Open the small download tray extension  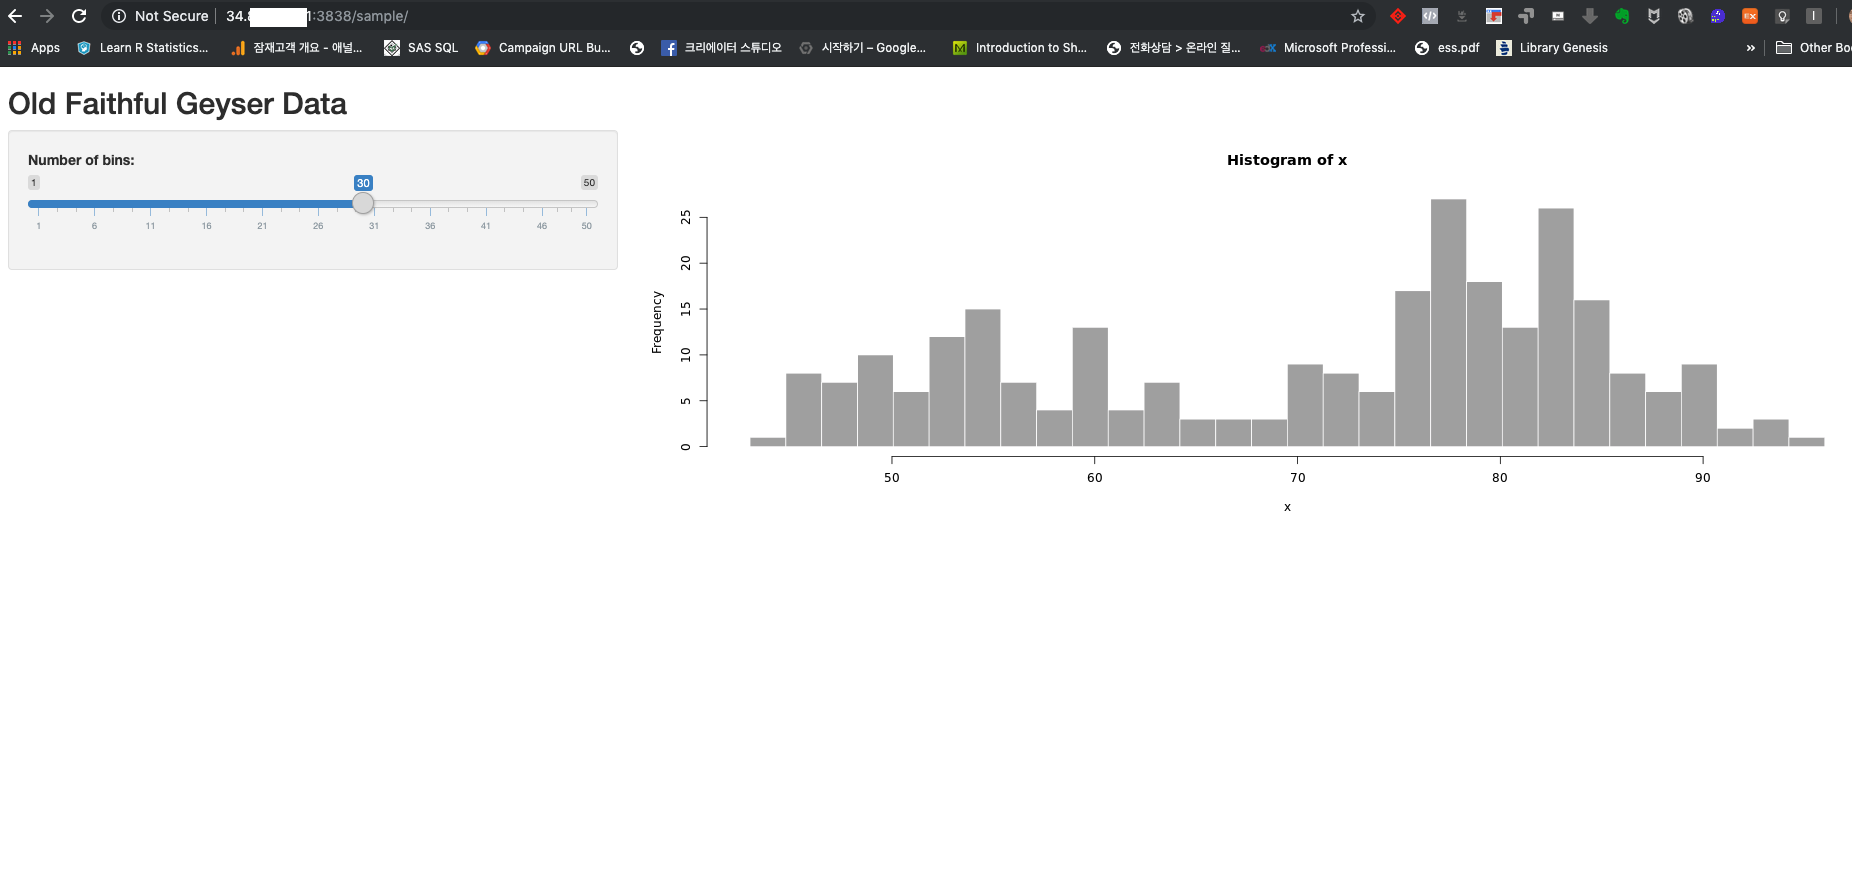[1462, 16]
